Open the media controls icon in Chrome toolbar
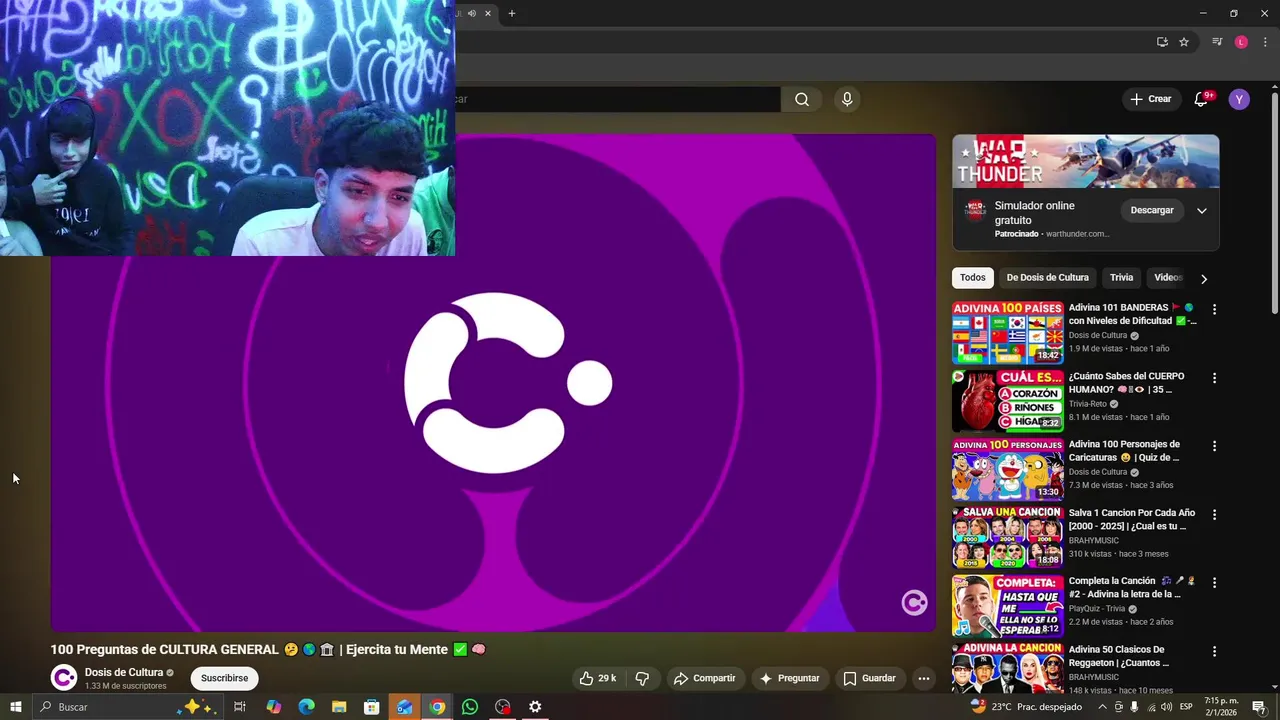This screenshot has width=1280, height=720. click(1217, 42)
